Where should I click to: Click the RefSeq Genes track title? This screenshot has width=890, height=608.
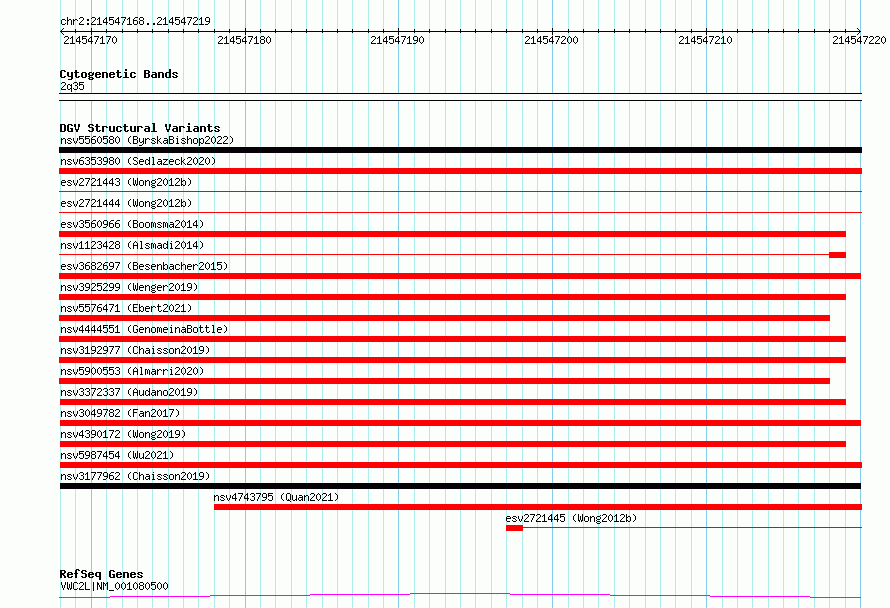tap(101, 574)
